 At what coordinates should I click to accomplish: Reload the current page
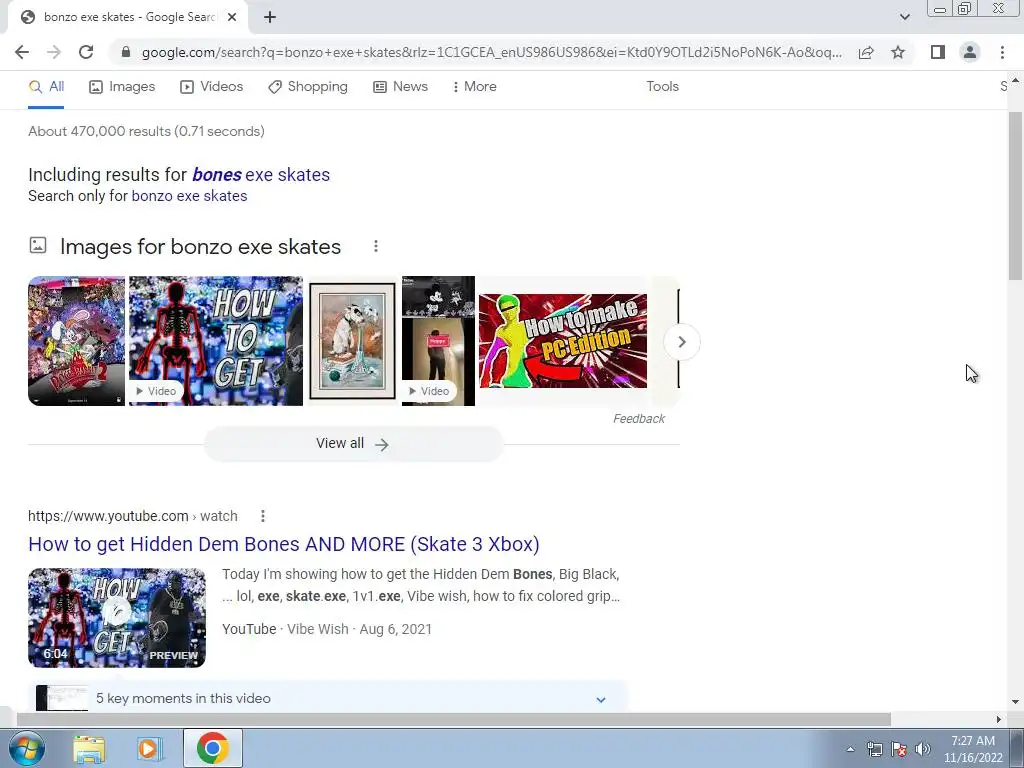tap(86, 52)
